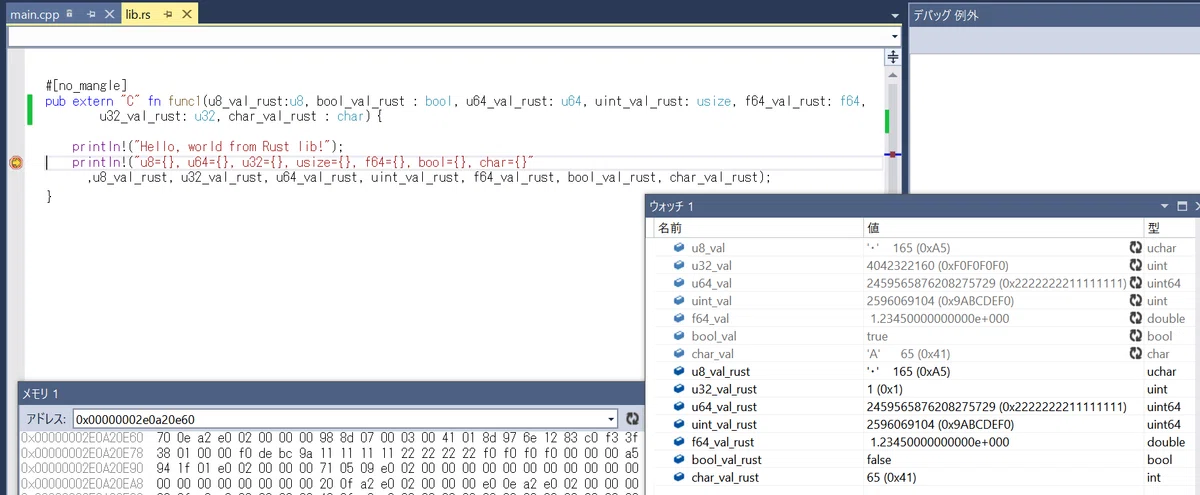Click variable icon beside u32_val
Viewport: 1200px width, 495px height.
(x=680, y=265)
